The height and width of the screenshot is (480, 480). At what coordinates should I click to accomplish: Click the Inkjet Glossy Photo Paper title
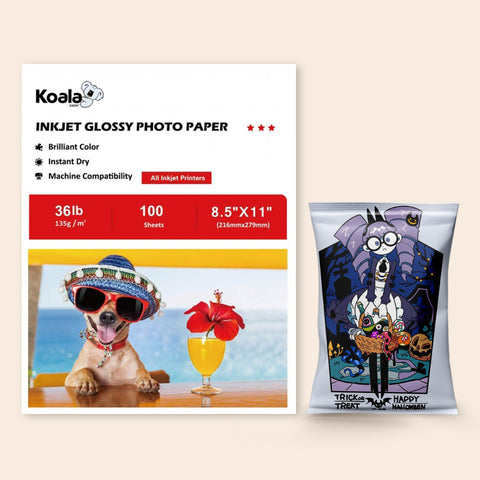point(132,127)
